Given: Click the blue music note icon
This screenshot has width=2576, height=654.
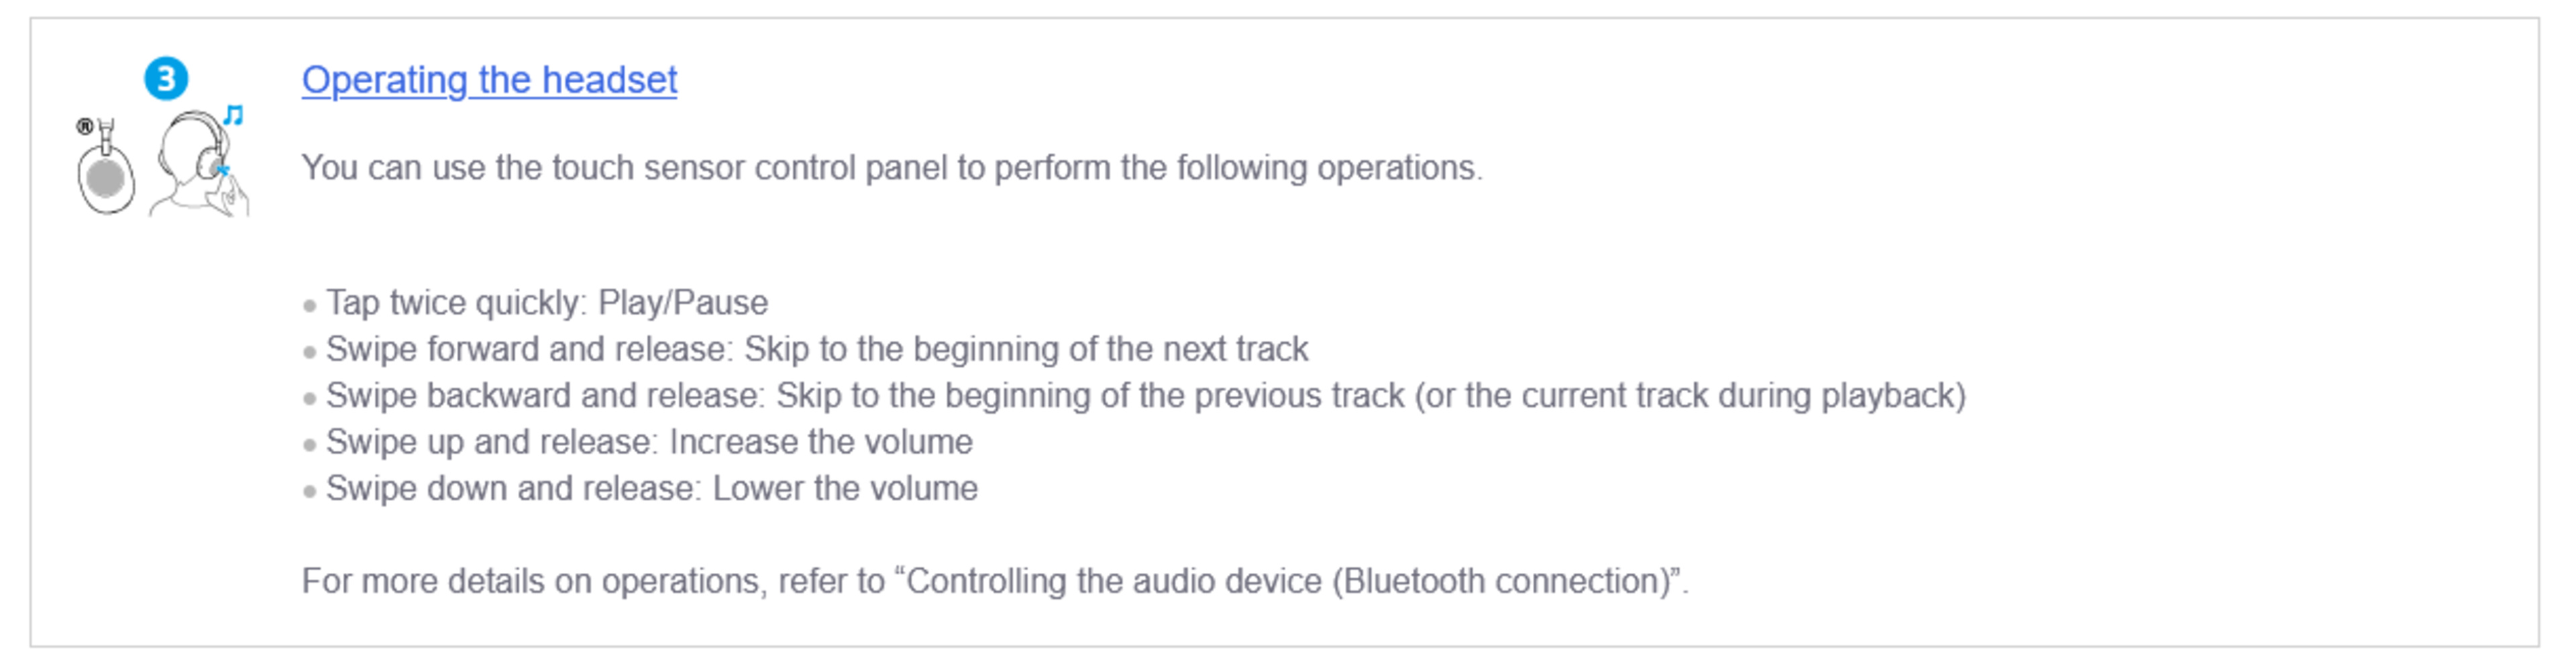Looking at the screenshot, I should pyautogui.click(x=233, y=115).
